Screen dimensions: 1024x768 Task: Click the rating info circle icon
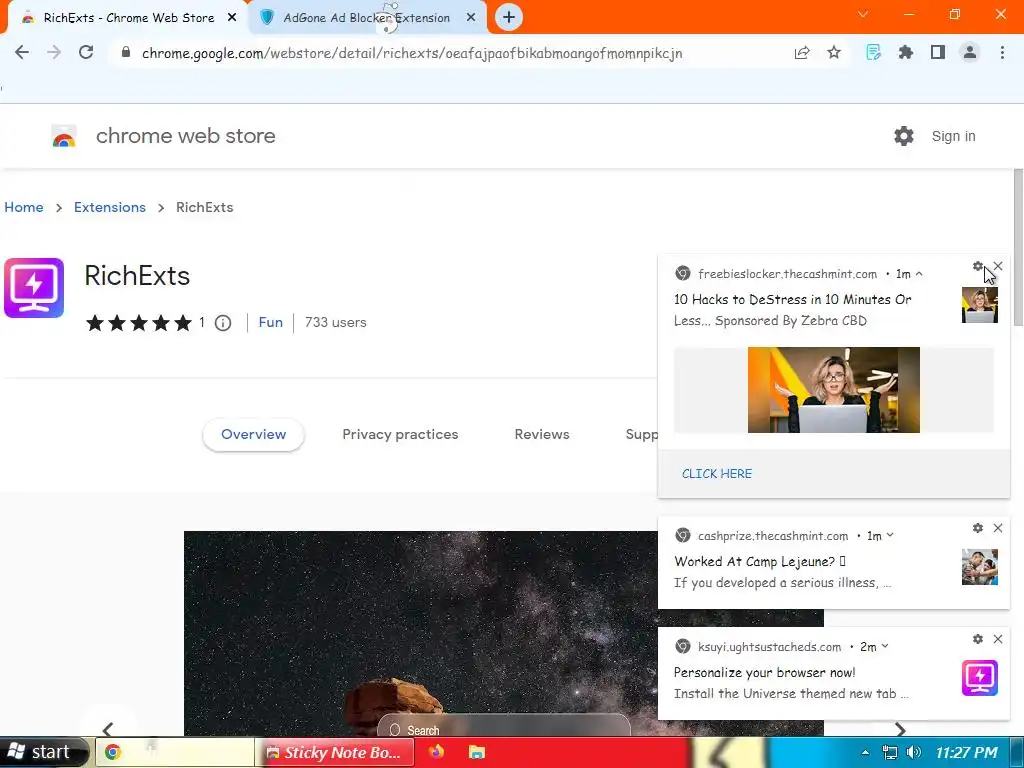coord(223,323)
